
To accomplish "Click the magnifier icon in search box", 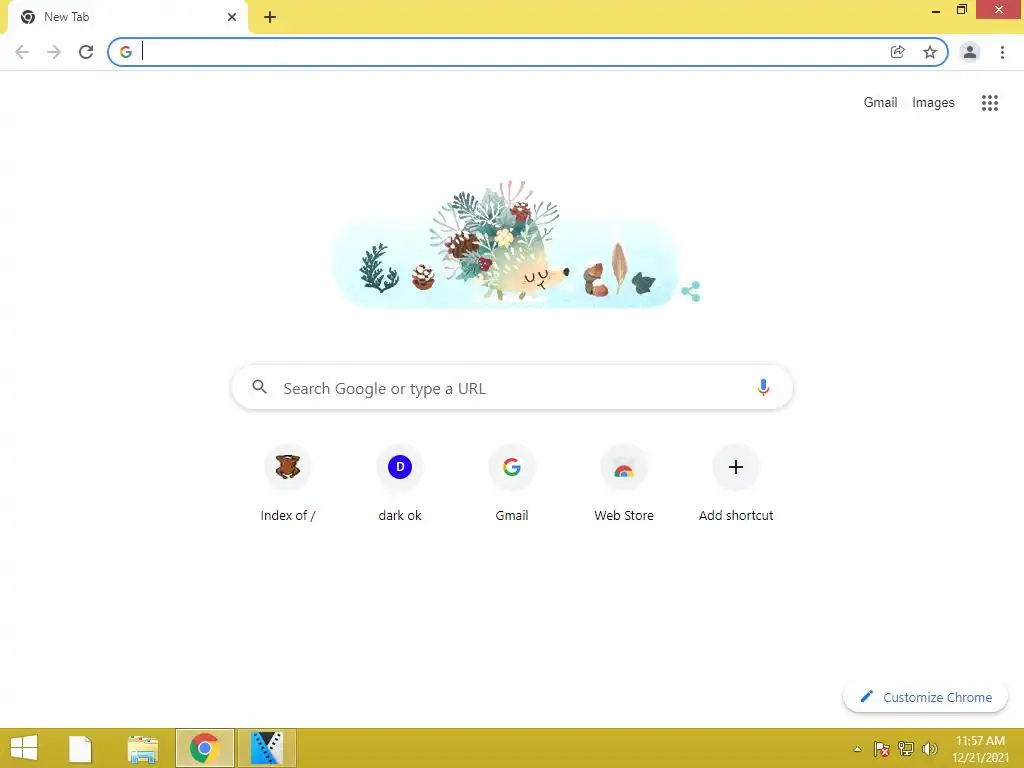I will coord(259,387).
